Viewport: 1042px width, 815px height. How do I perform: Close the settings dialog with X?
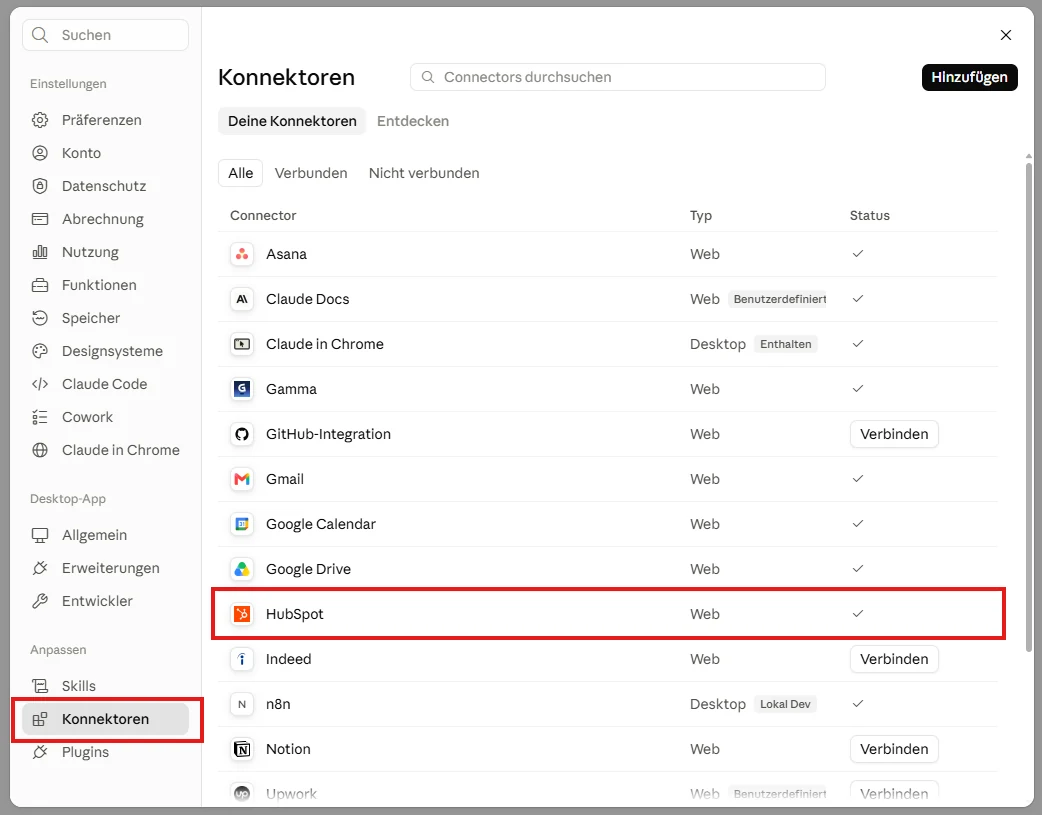point(1005,35)
